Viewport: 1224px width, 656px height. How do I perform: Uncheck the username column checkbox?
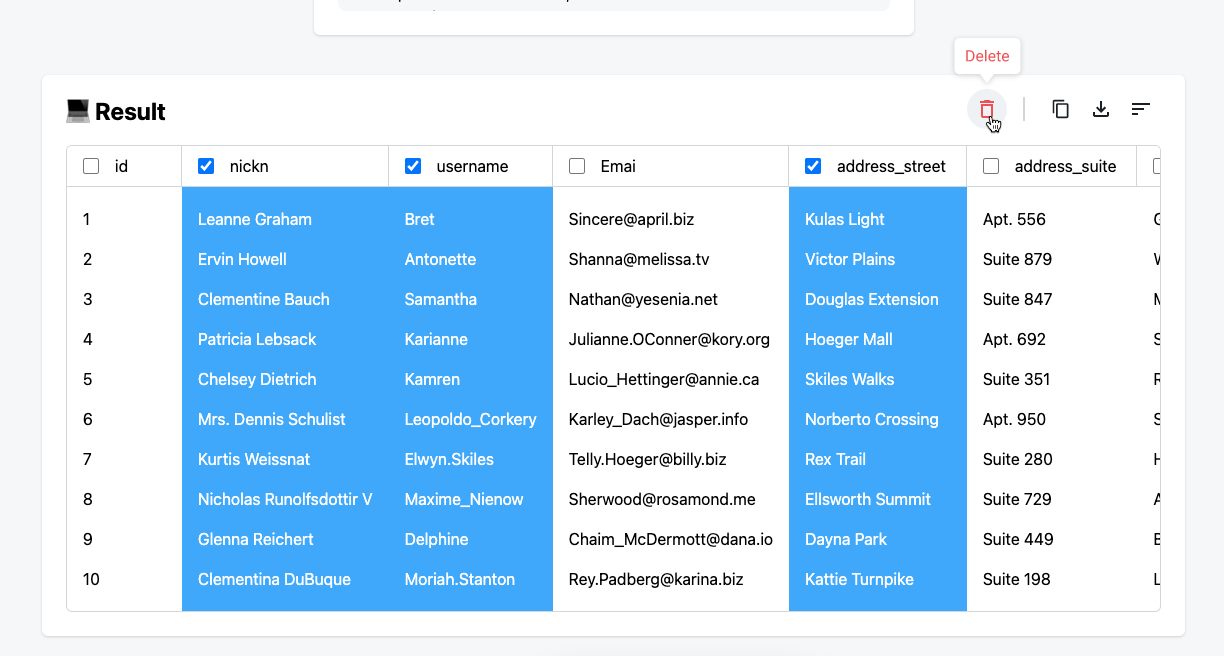point(413,166)
